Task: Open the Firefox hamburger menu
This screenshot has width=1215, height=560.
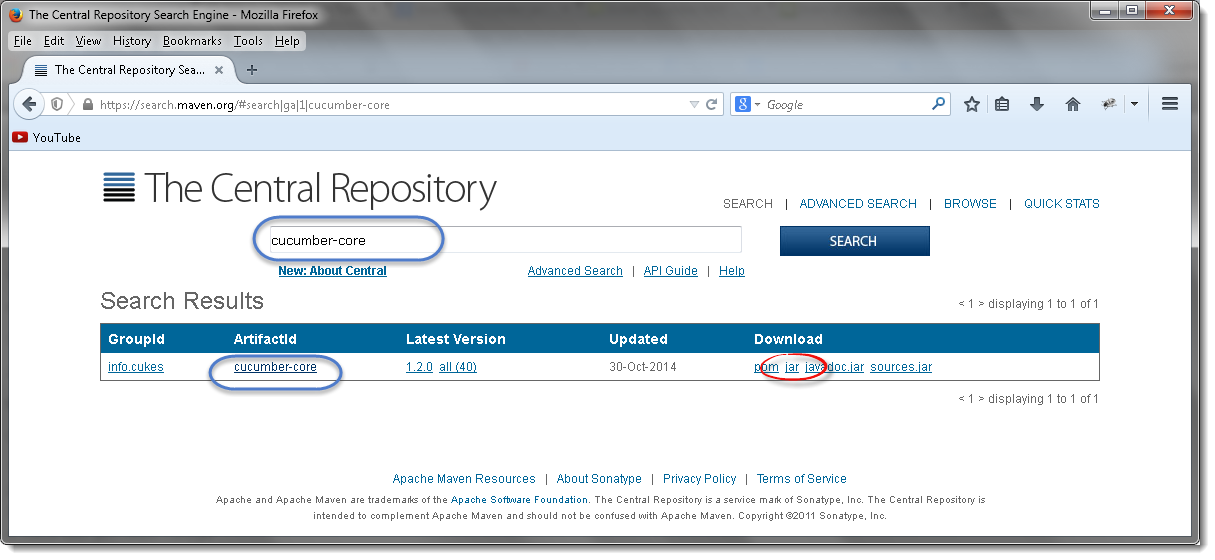Action: tap(1170, 104)
